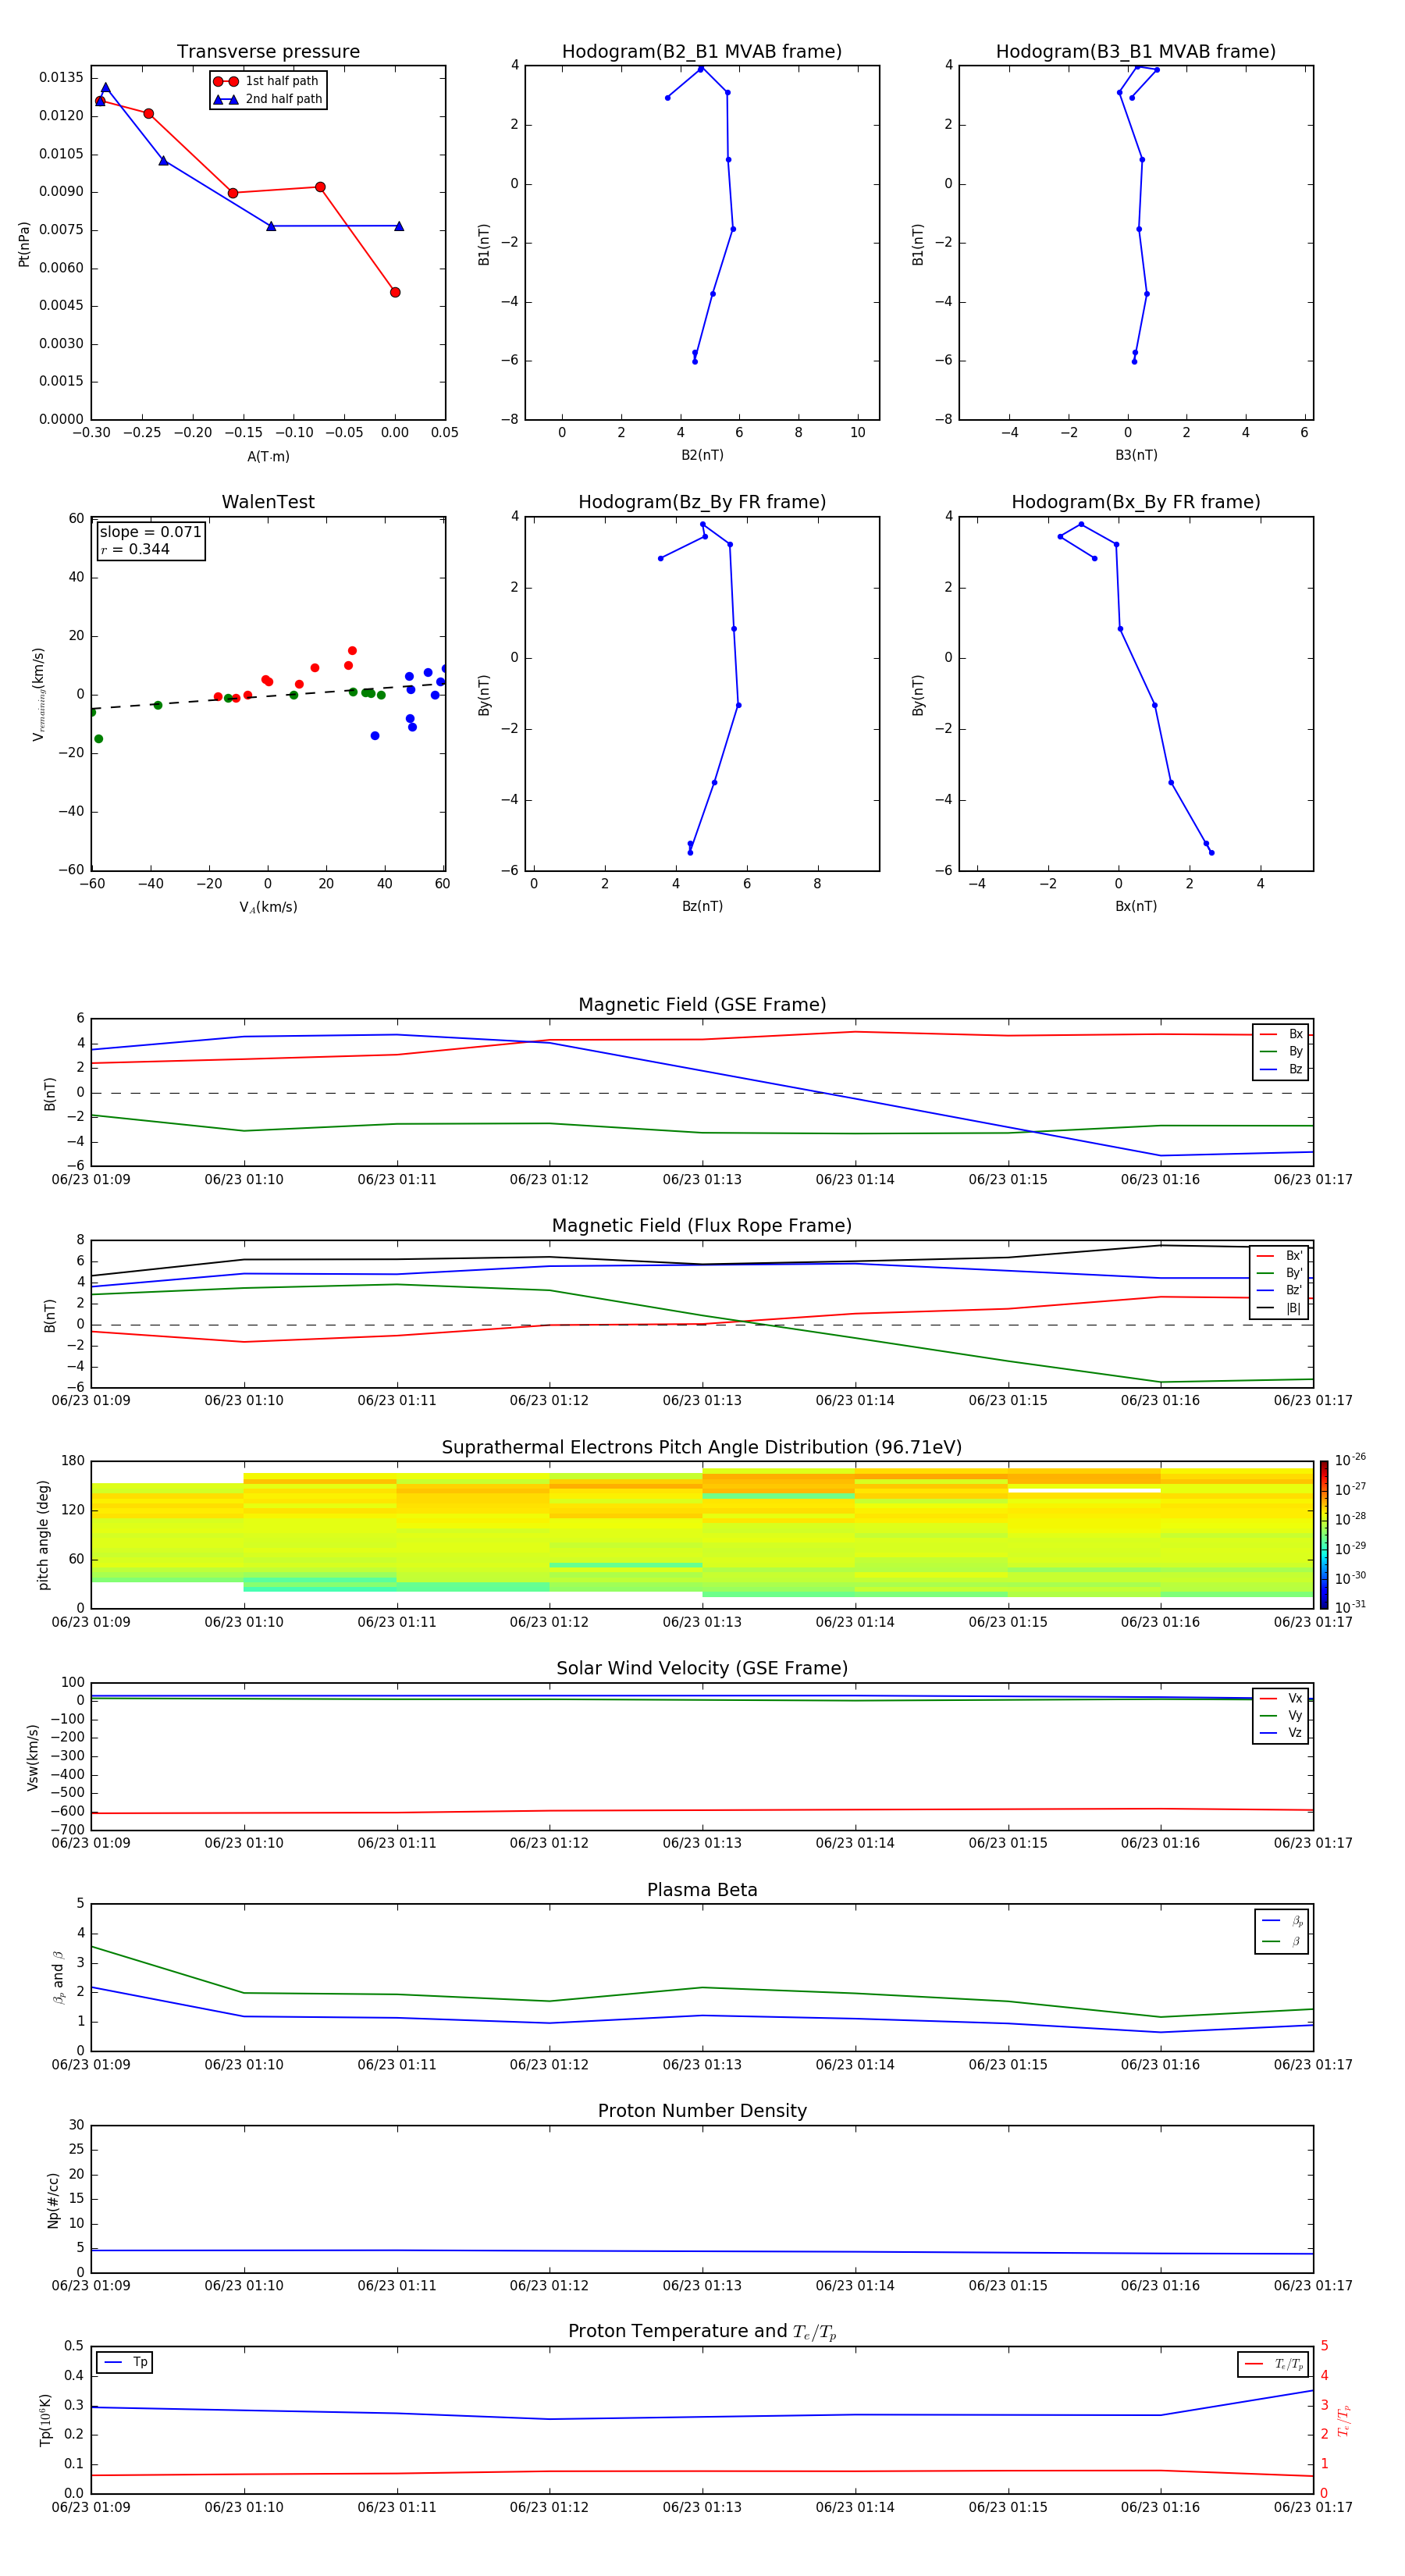Click the "Proton Temperature and Te/Tp" title
This screenshot has height=2576, width=1405.
pos(702,2331)
